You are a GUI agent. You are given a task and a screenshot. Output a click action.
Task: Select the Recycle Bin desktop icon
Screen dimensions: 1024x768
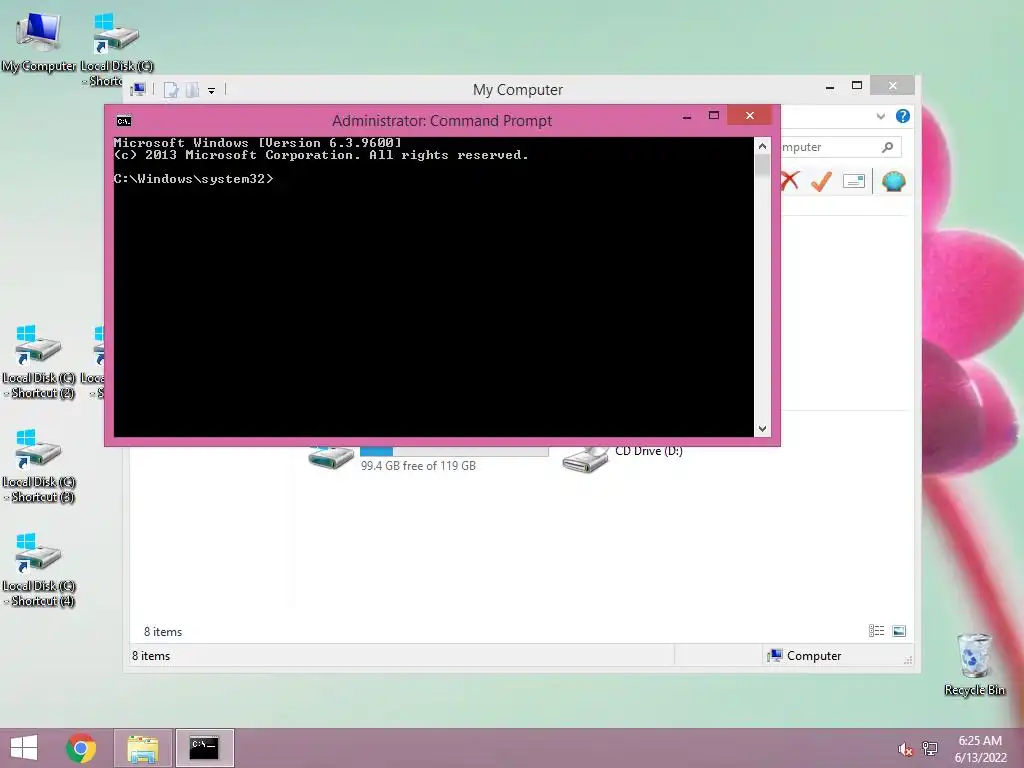pos(974,664)
